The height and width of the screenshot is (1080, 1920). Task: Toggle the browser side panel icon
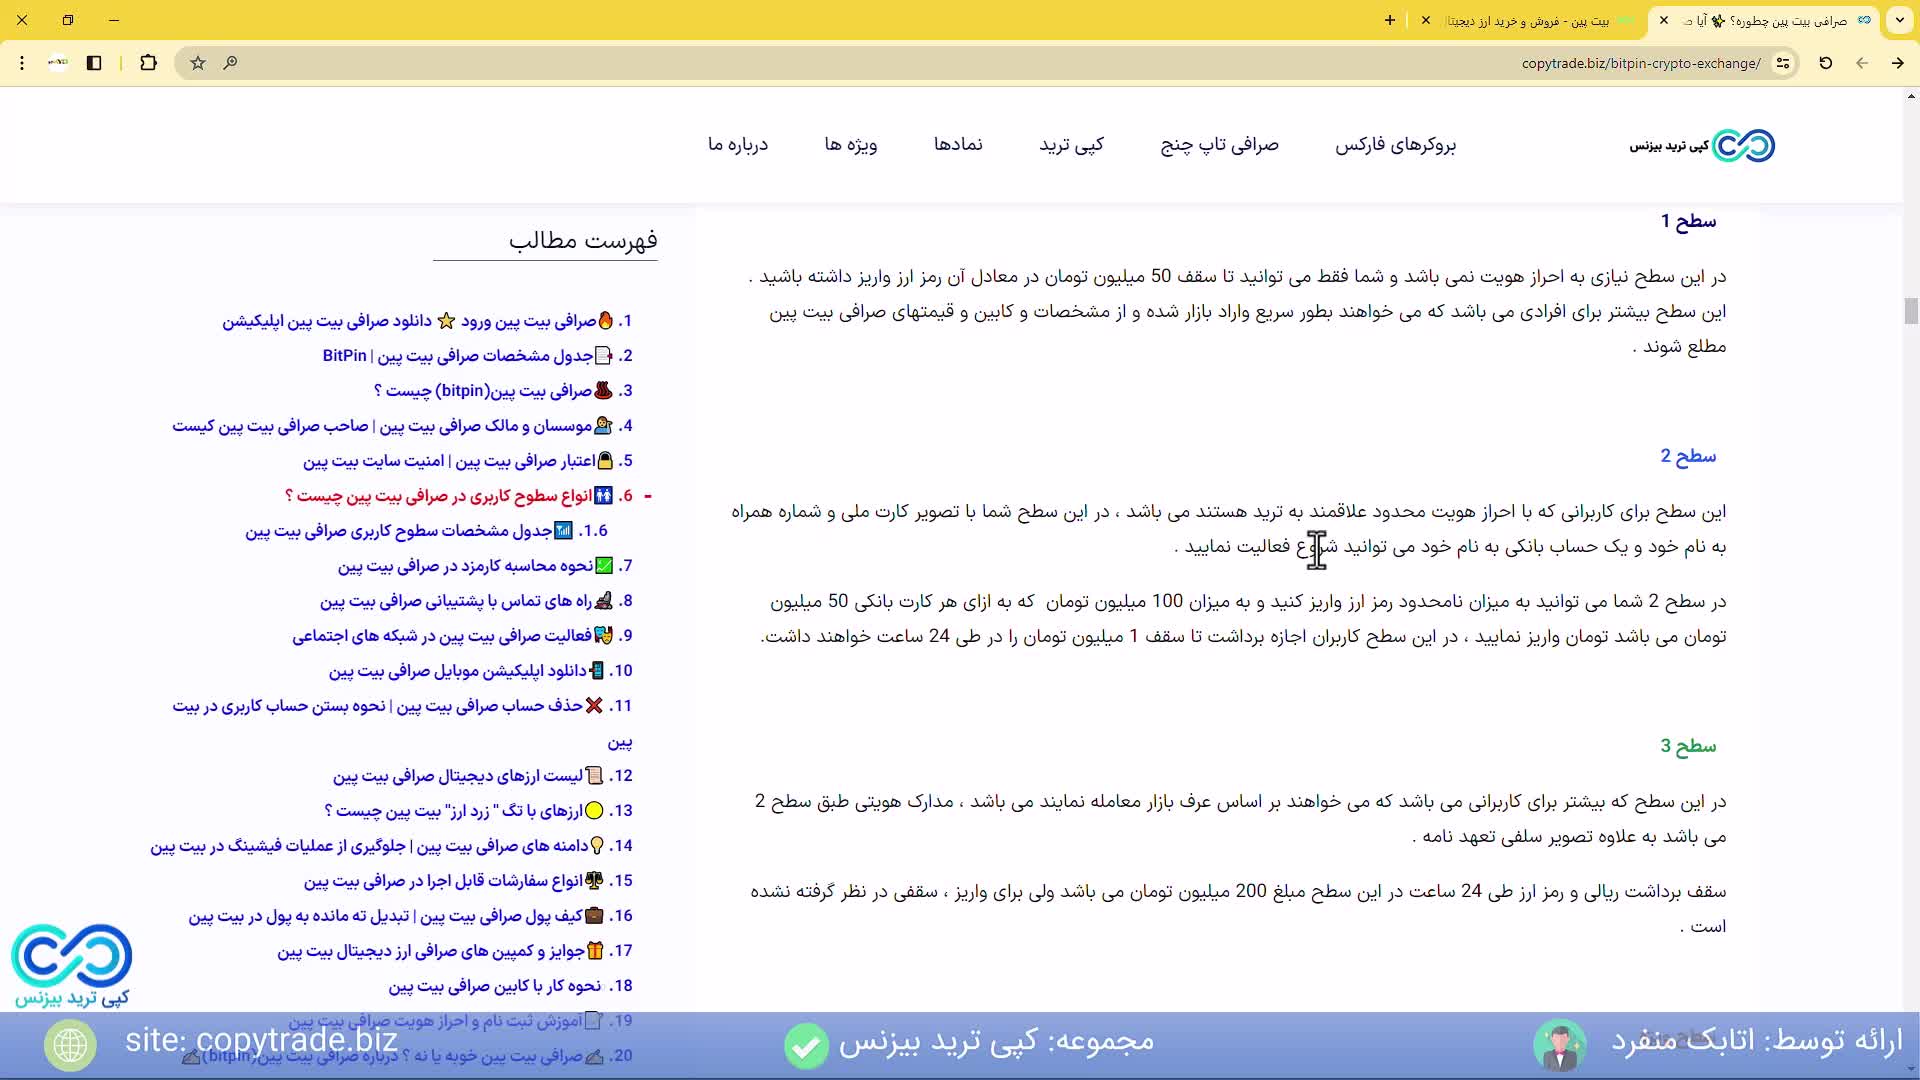point(94,63)
